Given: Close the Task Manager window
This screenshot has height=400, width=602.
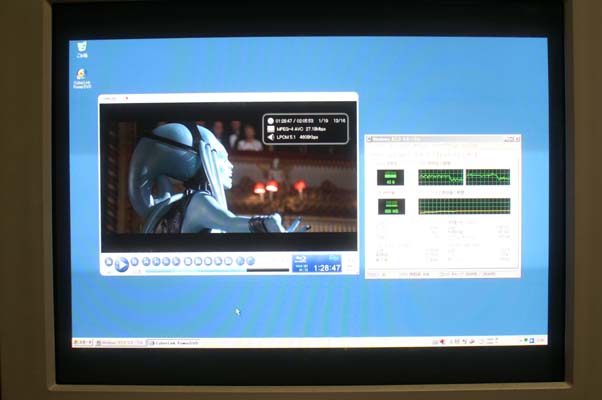Looking at the screenshot, I should [x=518, y=139].
